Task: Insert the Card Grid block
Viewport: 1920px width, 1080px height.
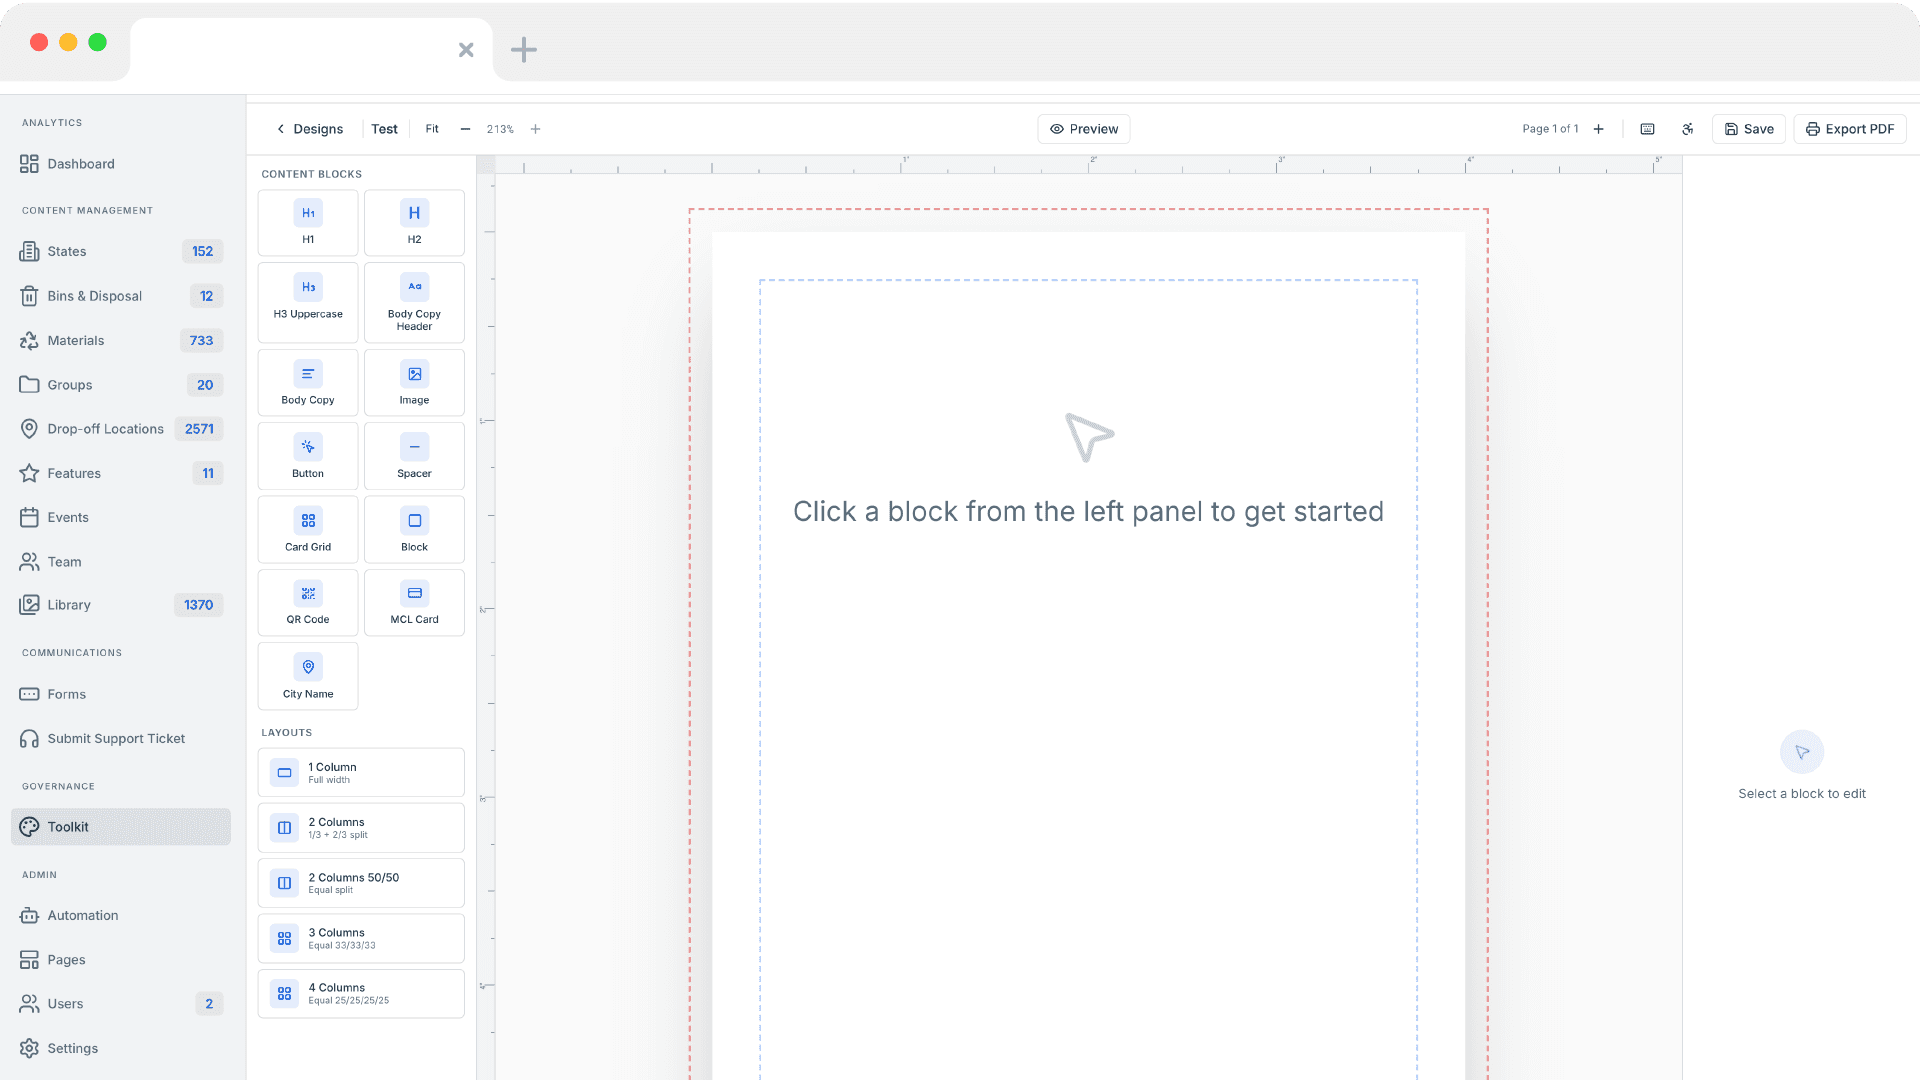Action: tap(308, 530)
